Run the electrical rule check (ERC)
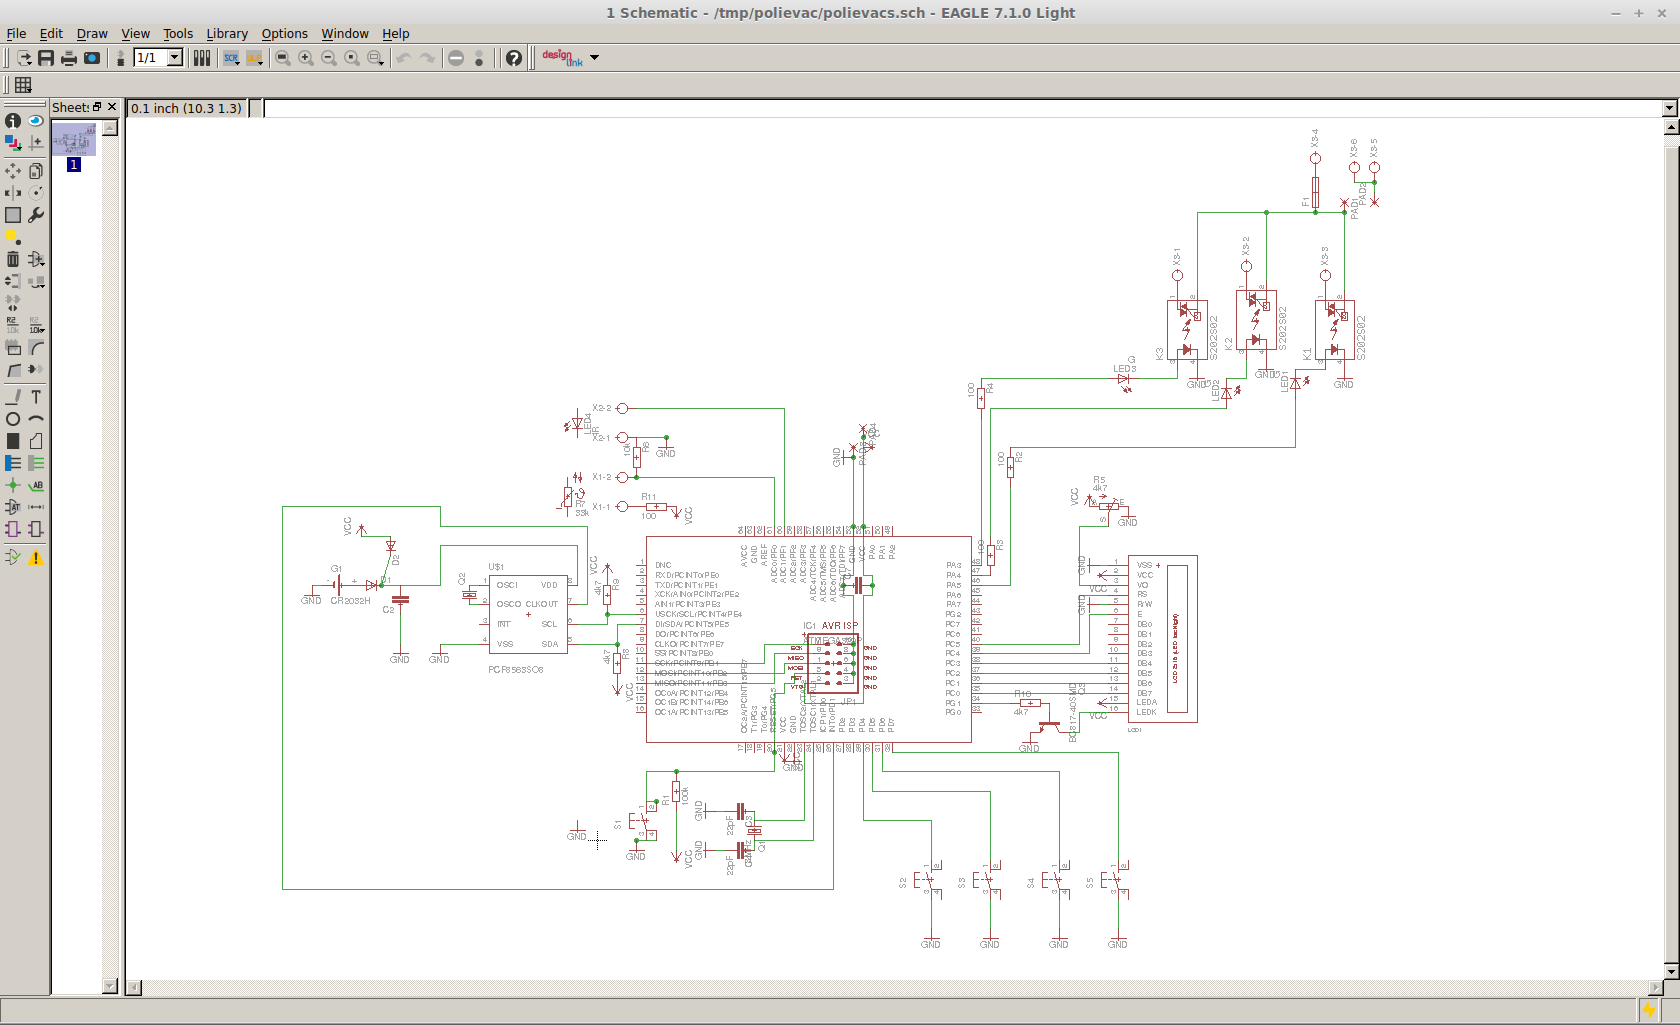1680x1025 pixels. point(12,556)
